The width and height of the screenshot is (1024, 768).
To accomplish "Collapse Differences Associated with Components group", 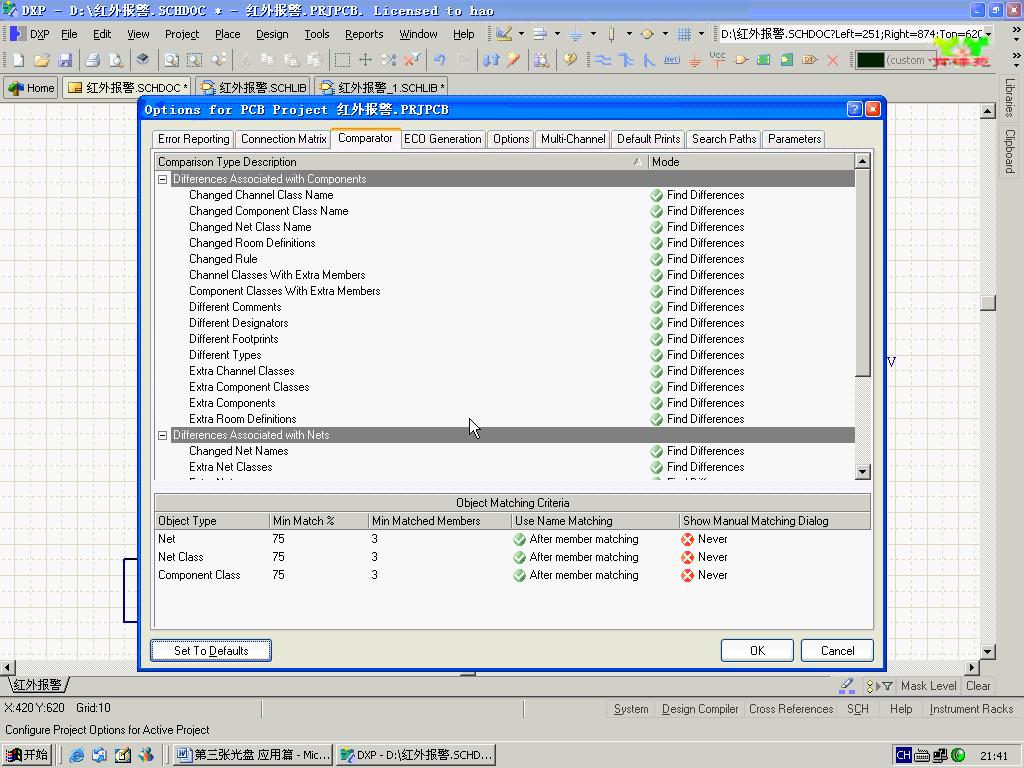I will [163, 179].
